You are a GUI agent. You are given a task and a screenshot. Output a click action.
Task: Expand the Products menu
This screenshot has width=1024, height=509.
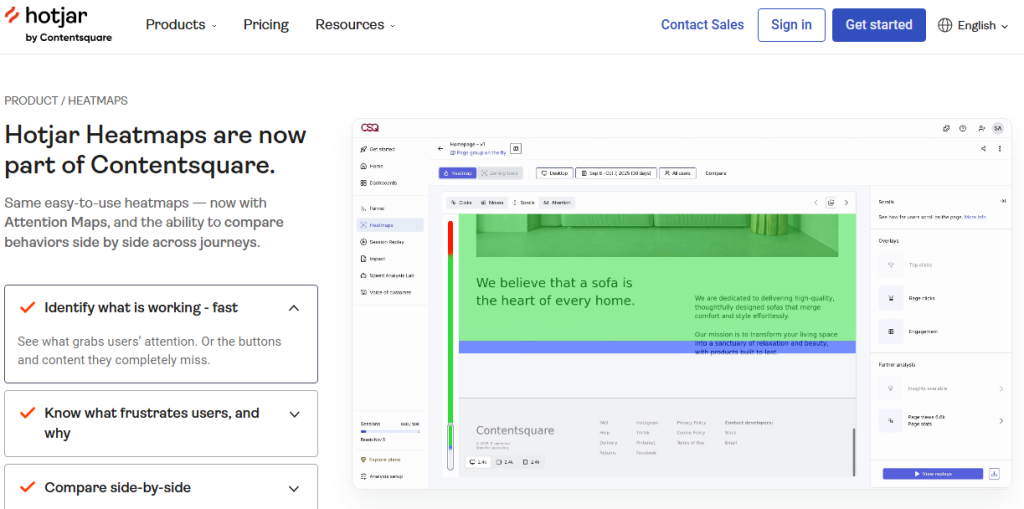(x=181, y=25)
